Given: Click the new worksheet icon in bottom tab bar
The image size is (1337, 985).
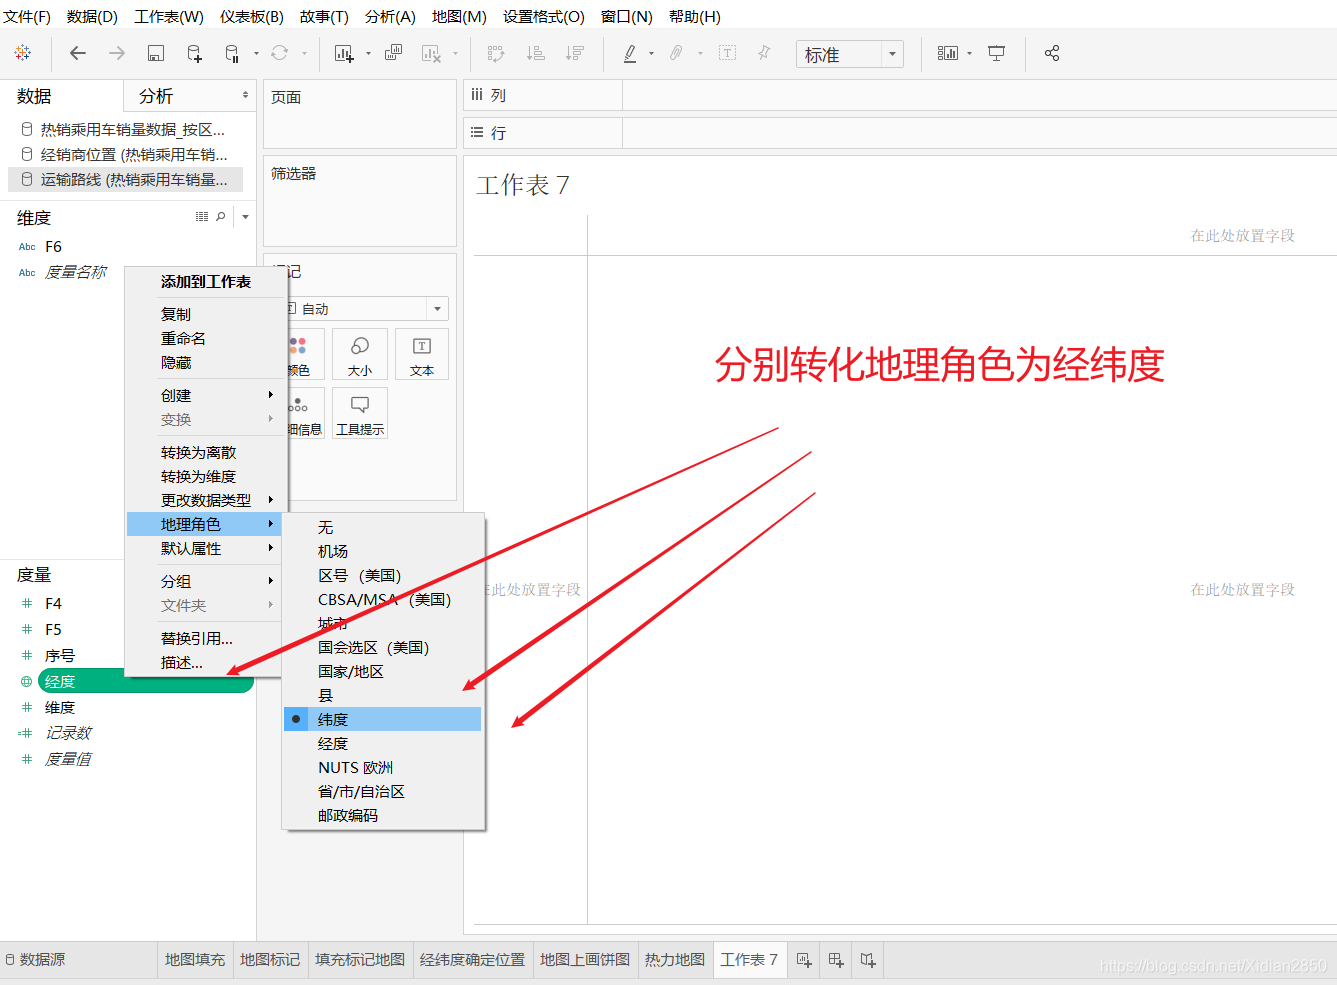Looking at the screenshot, I should click(804, 960).
